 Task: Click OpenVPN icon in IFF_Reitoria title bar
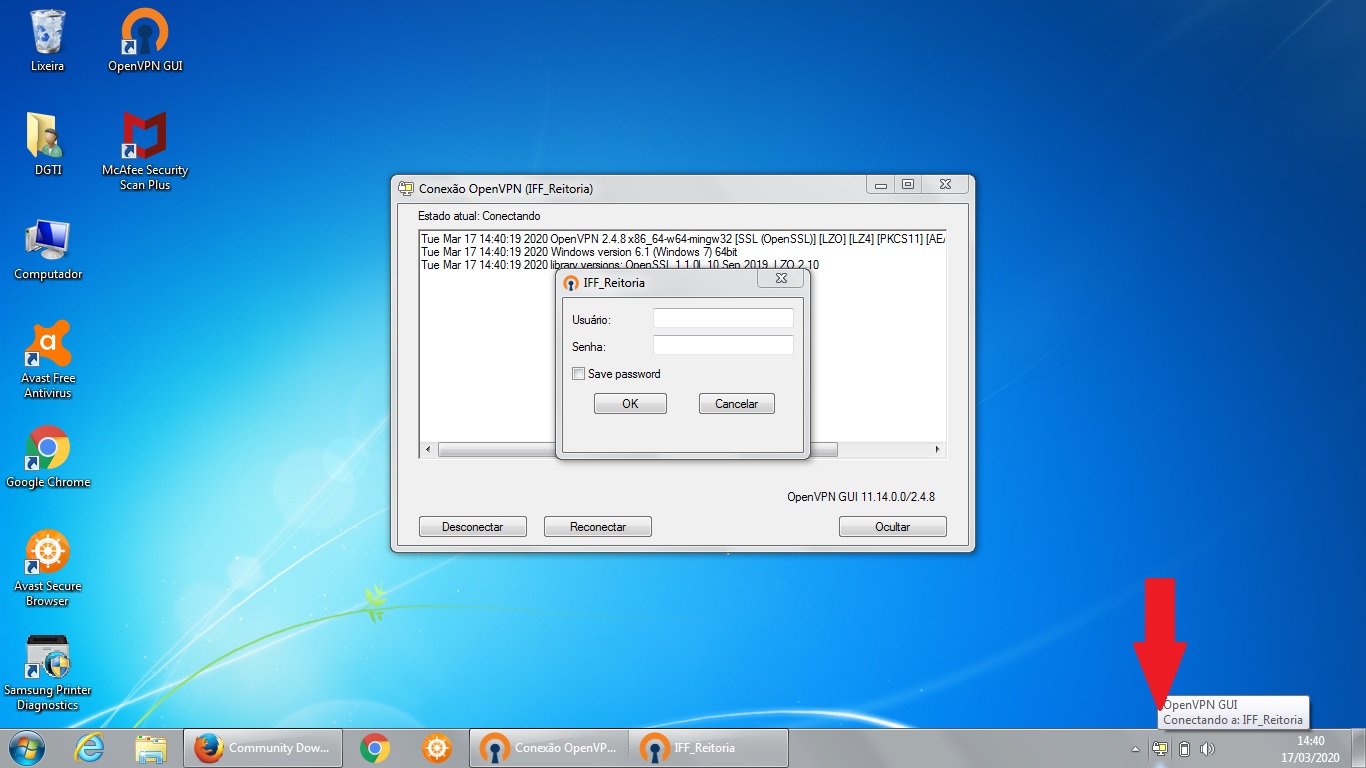tap(571, 283)
